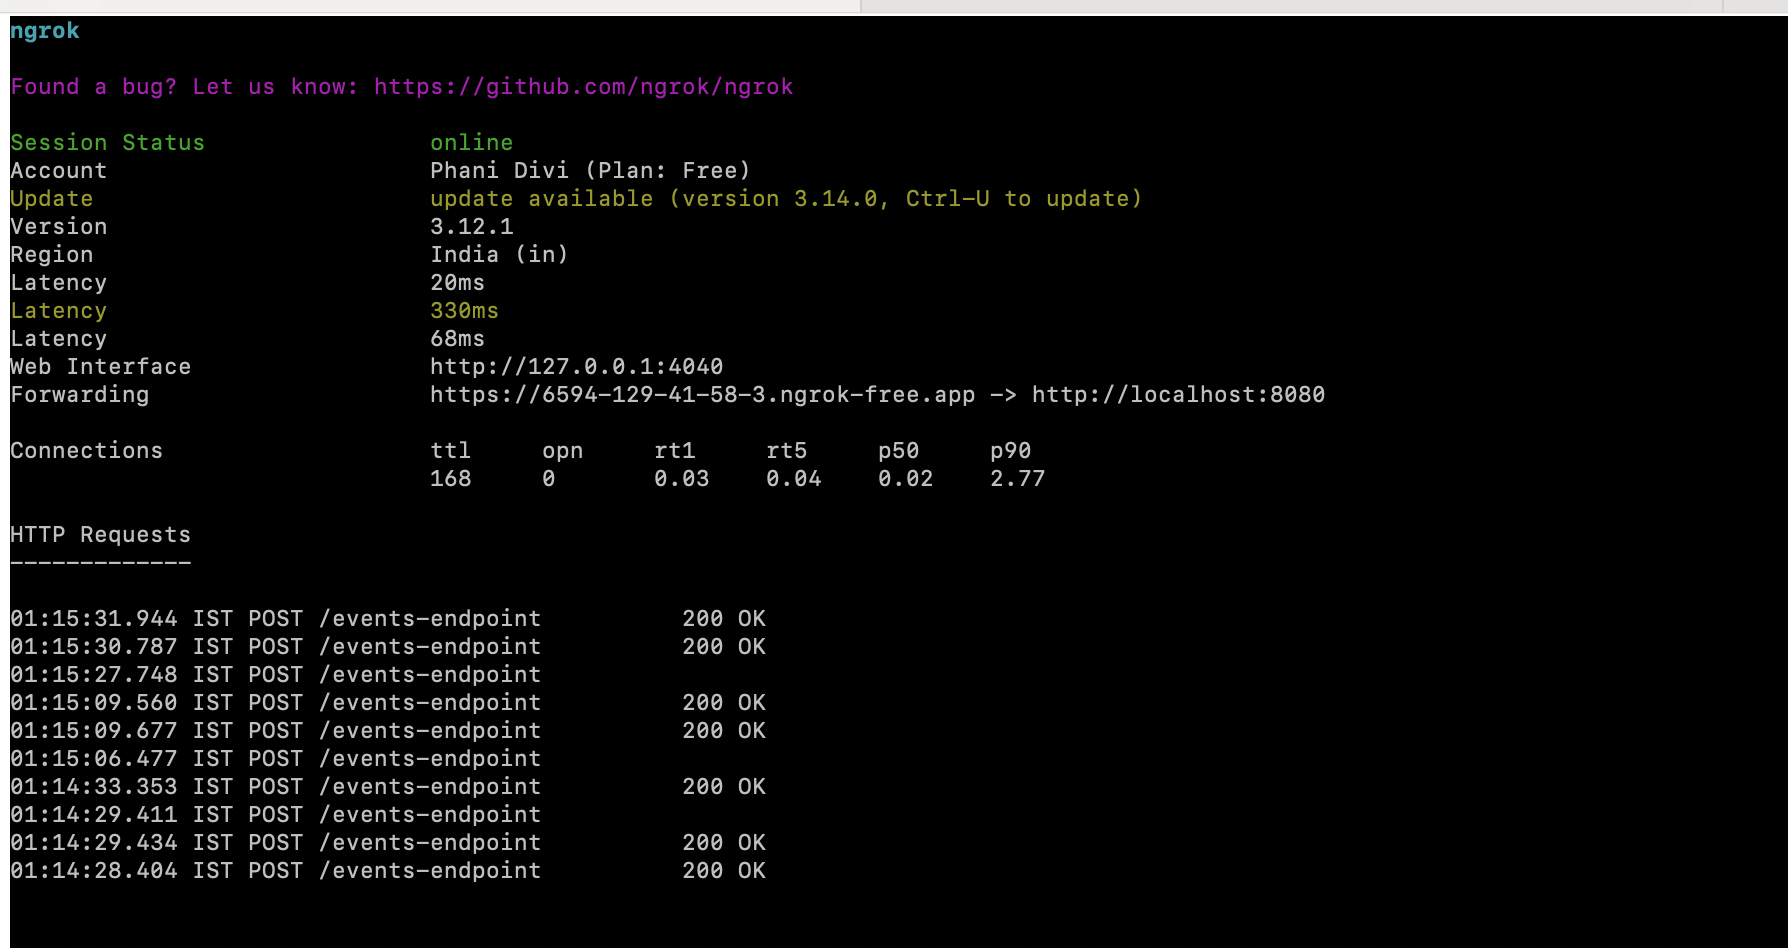Screen dimensions: 1788x948
Task: Select the request row at 01:15:09.677
Action: point(388,731)
